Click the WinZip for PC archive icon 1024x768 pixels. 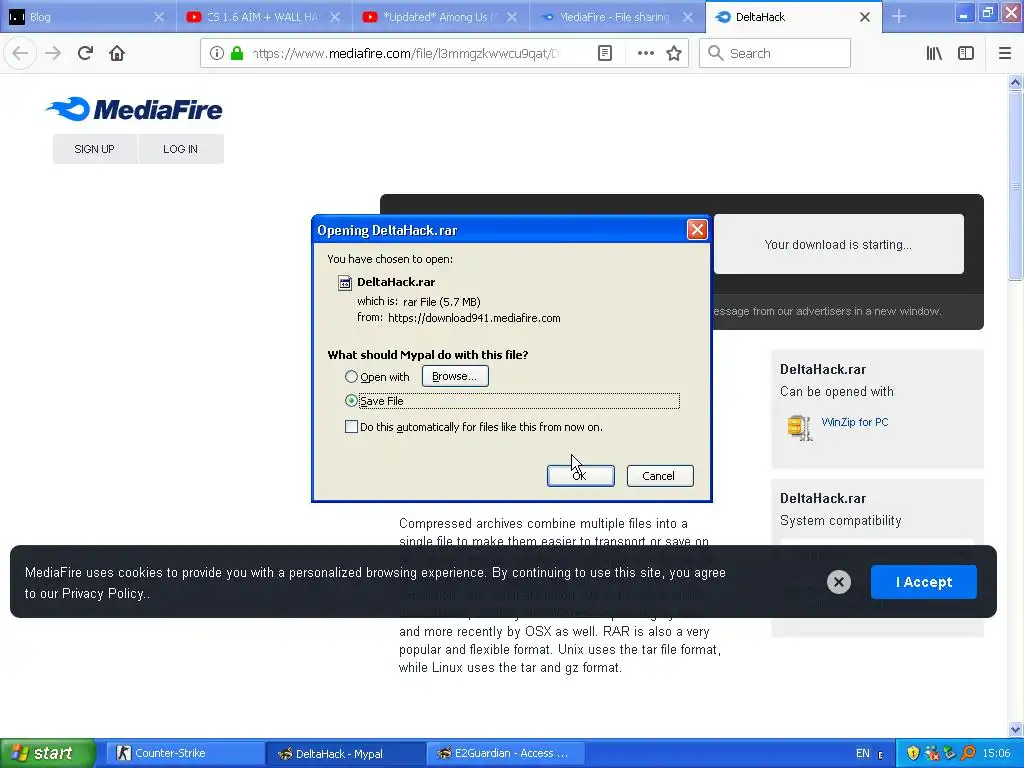(x=799, y=428)
